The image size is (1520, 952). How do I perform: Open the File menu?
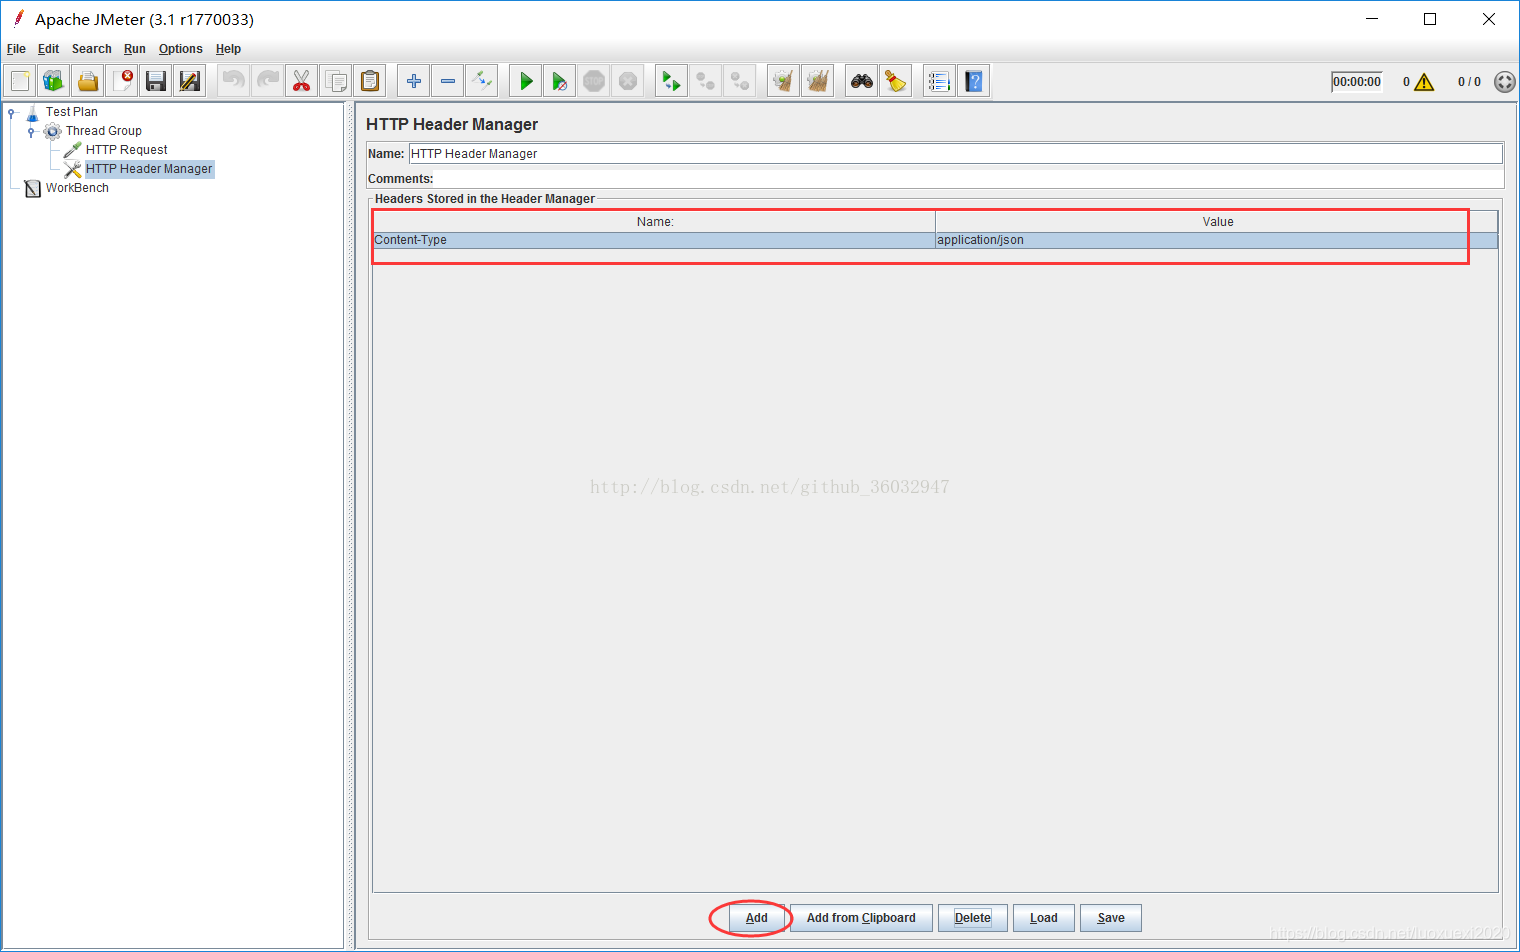coord(16,49)
